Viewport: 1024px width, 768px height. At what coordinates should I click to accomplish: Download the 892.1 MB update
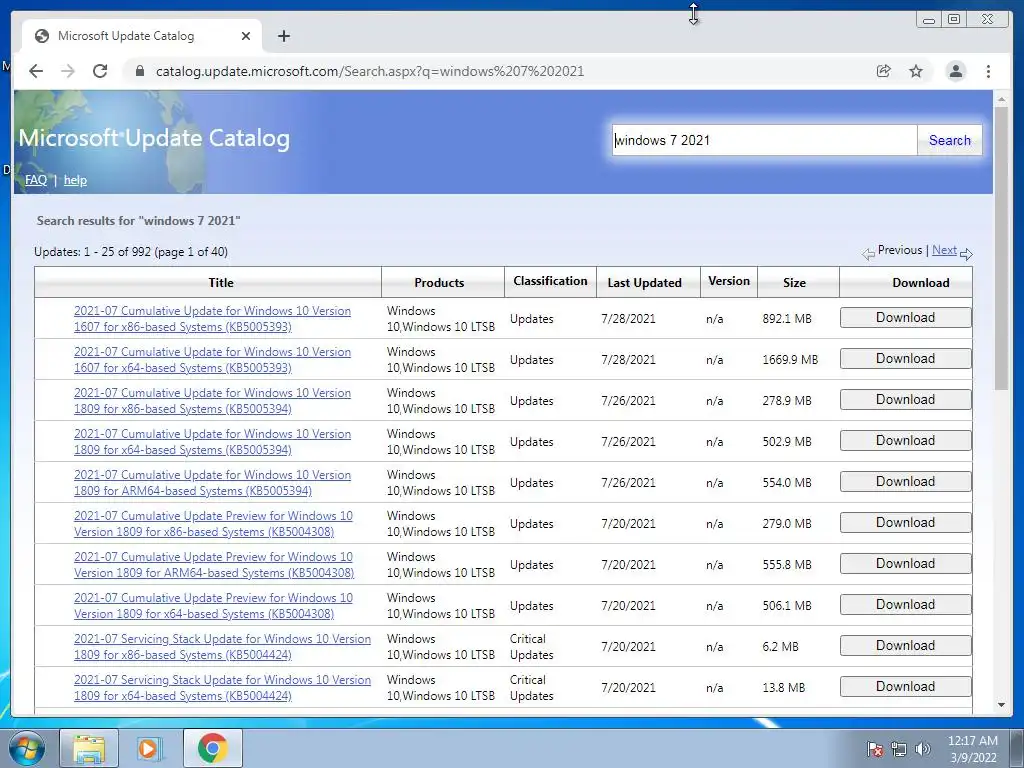905,317
